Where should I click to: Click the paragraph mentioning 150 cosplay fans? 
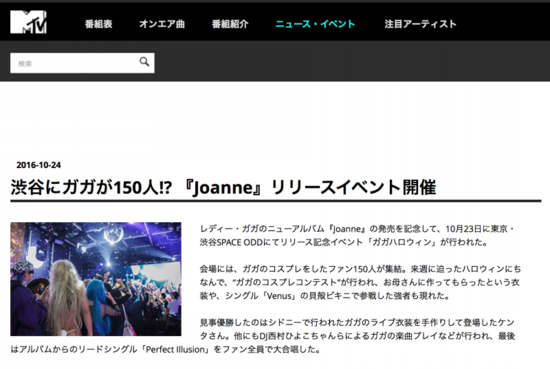[x=360, y=282]
